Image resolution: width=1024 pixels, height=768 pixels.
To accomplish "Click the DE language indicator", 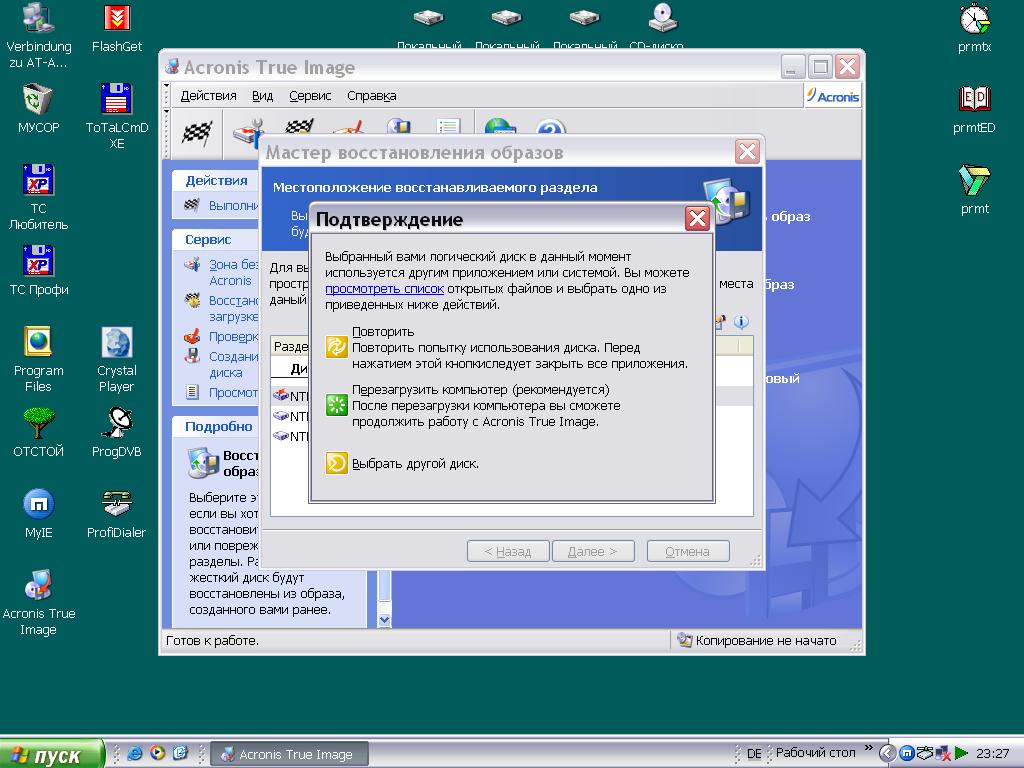I will point(754,754).
